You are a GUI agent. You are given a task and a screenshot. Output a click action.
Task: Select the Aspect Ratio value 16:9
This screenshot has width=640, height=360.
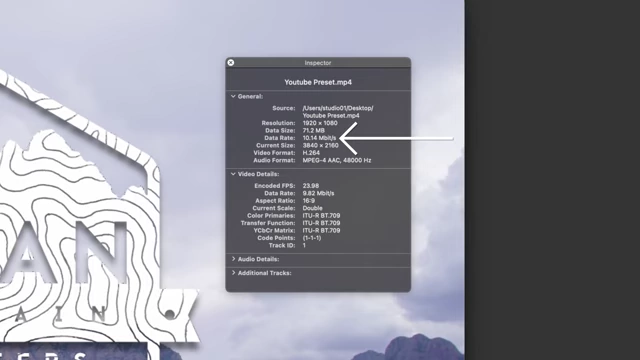point(308,201)
